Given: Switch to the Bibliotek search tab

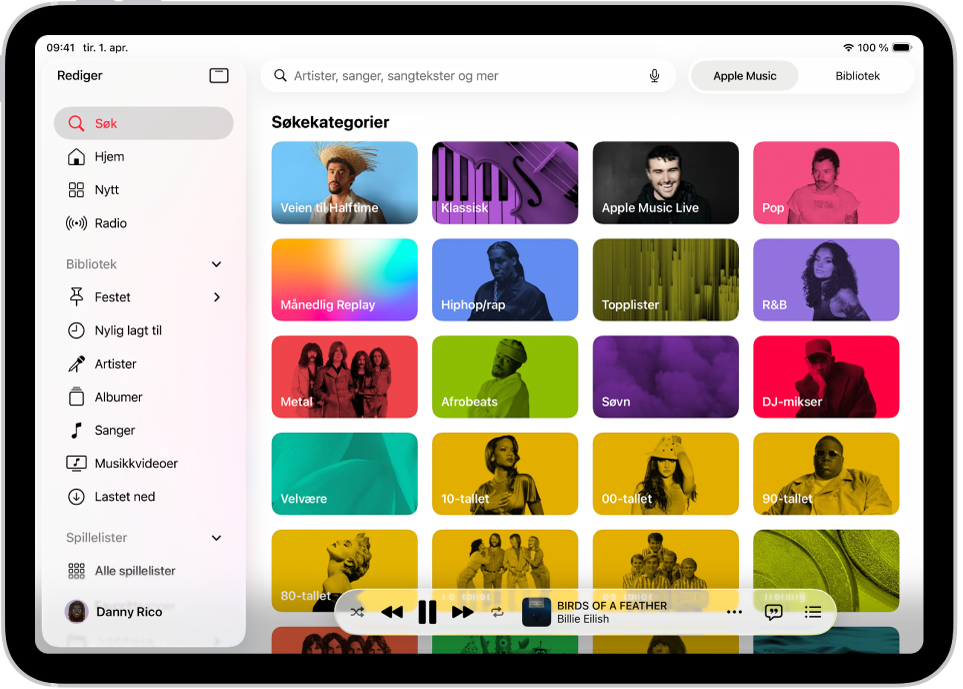Looking at the screenshot, I should pyautogui.click(x=857, y=76).
